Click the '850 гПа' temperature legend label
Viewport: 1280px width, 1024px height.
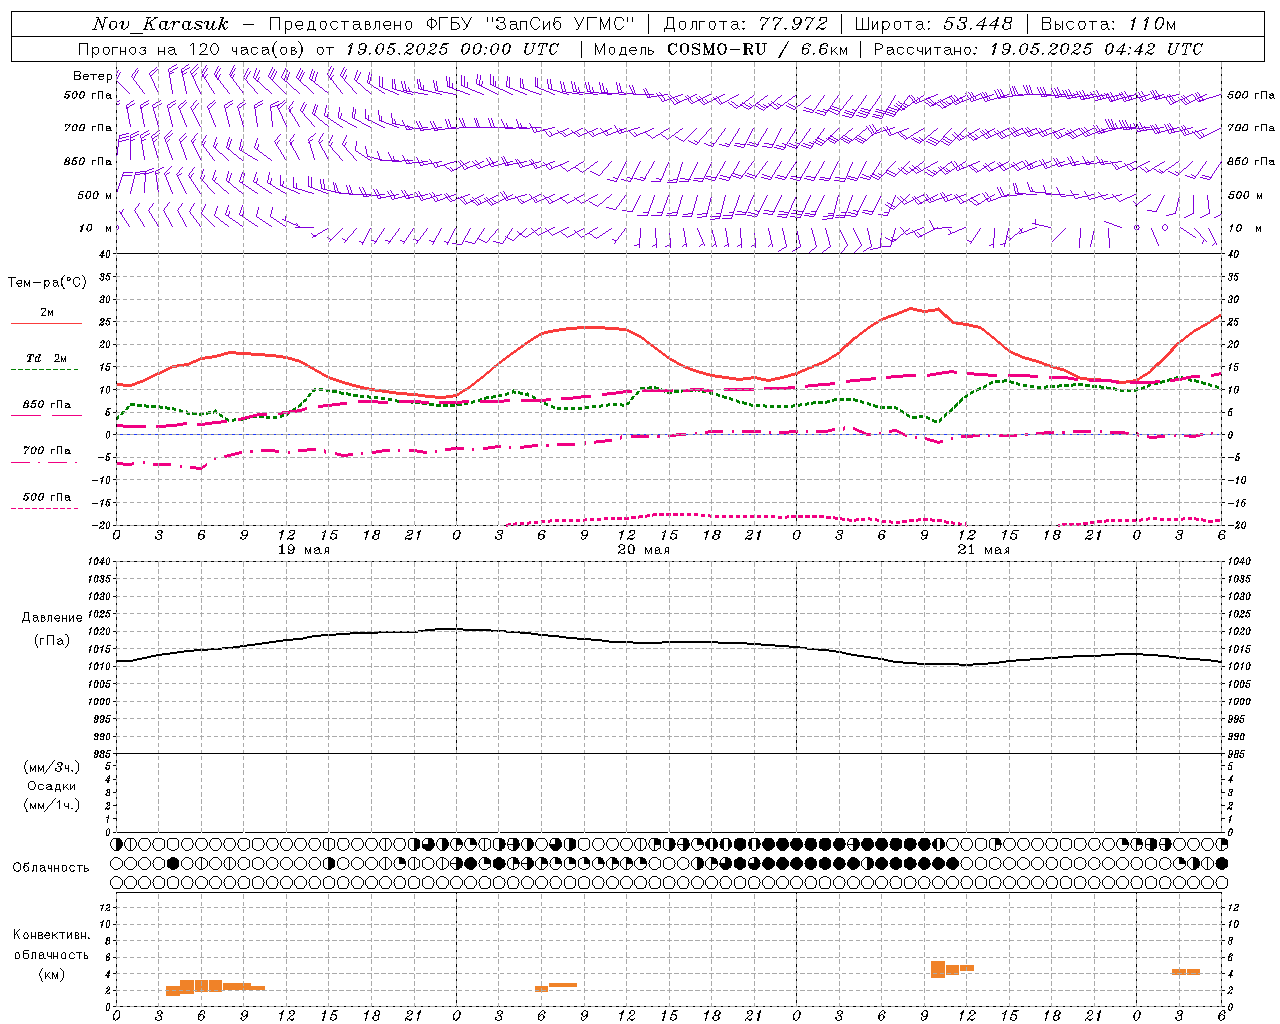pos(47,405)
